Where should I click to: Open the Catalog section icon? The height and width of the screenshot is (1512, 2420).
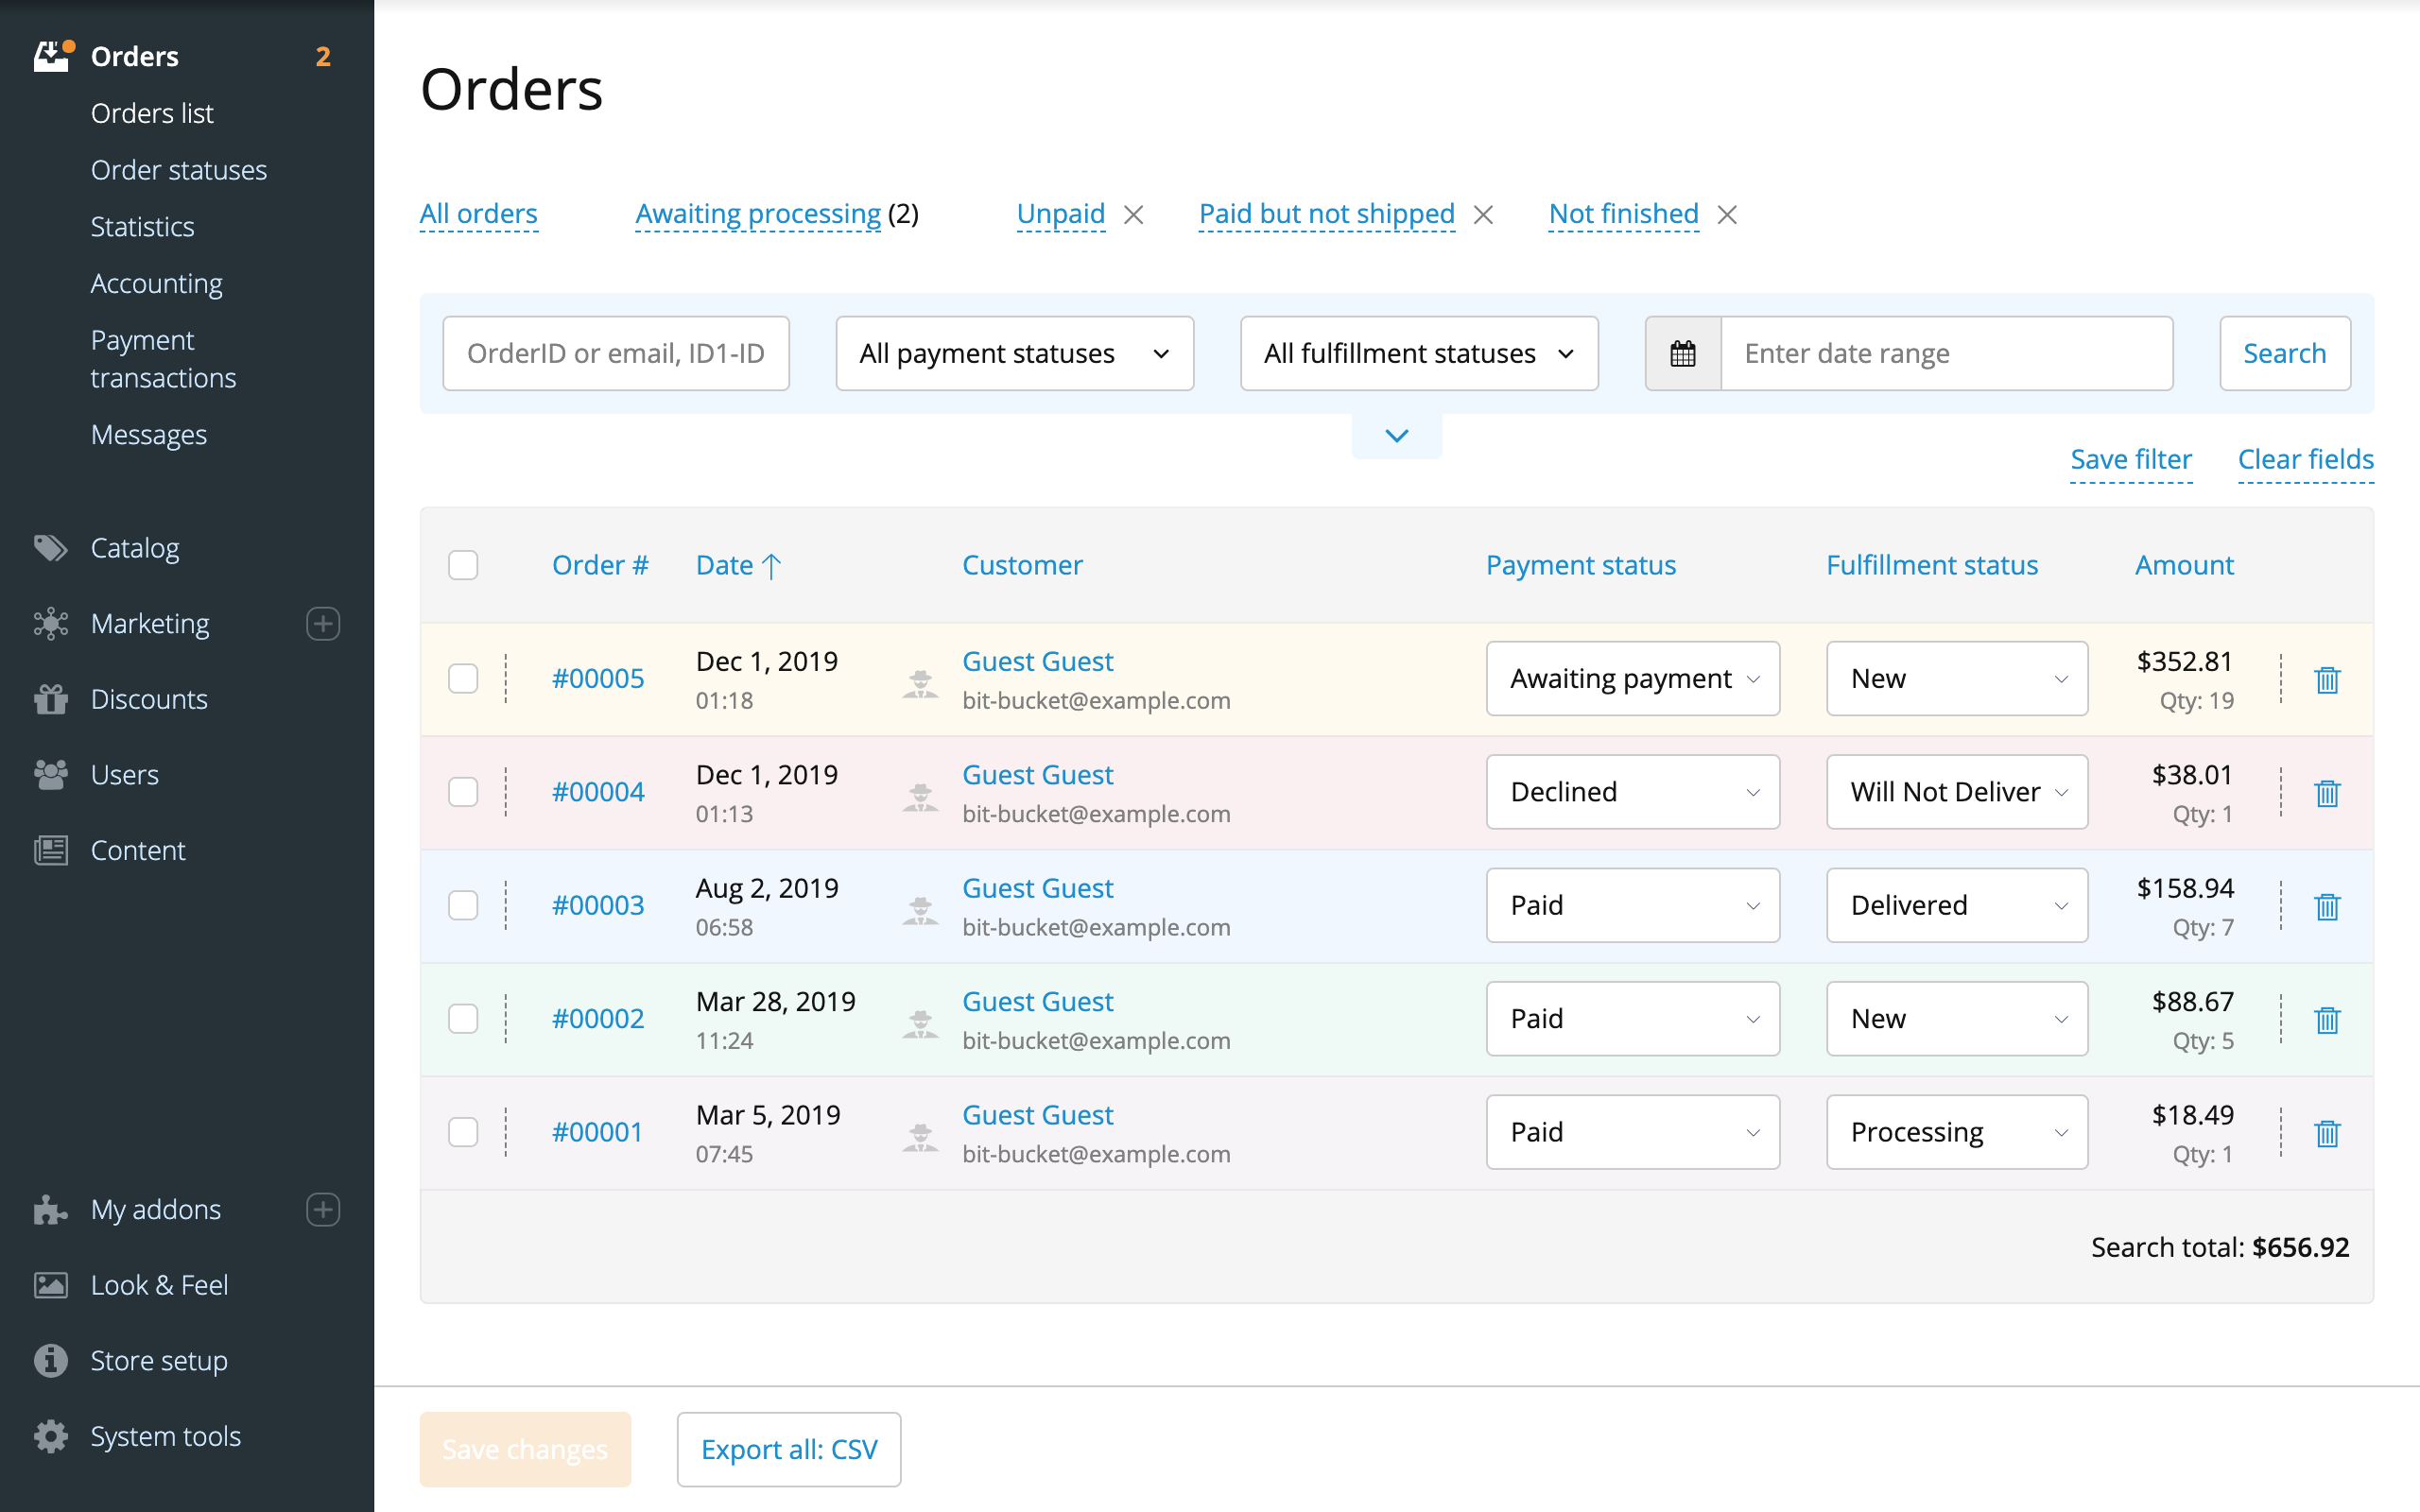tap(50, 548)
